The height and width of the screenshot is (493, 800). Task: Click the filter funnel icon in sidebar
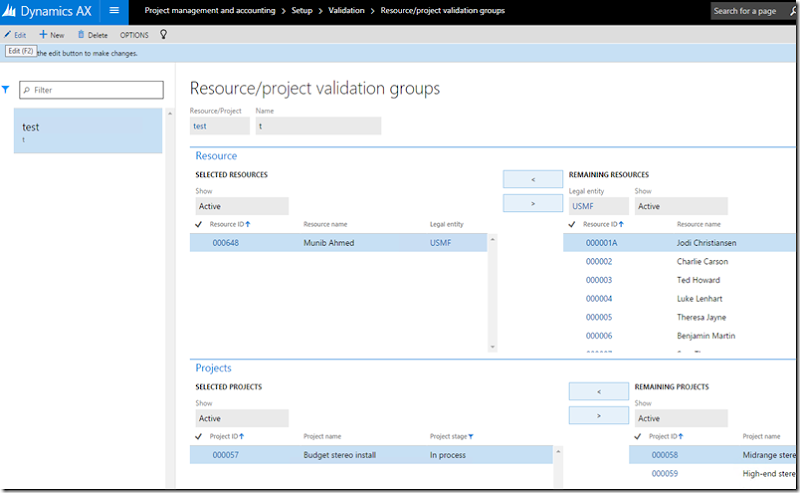[6, 90]
